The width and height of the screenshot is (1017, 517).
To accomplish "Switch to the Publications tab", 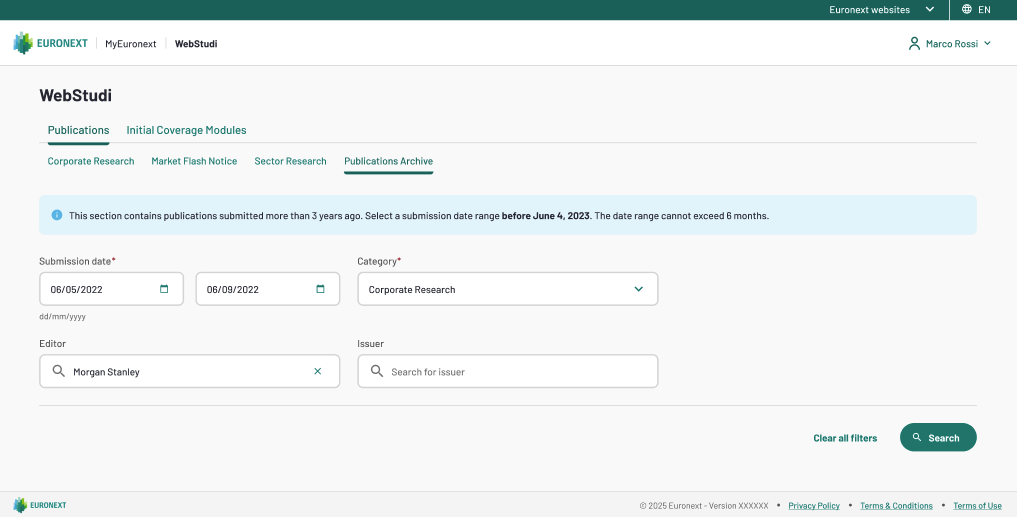I will [78, 130].
